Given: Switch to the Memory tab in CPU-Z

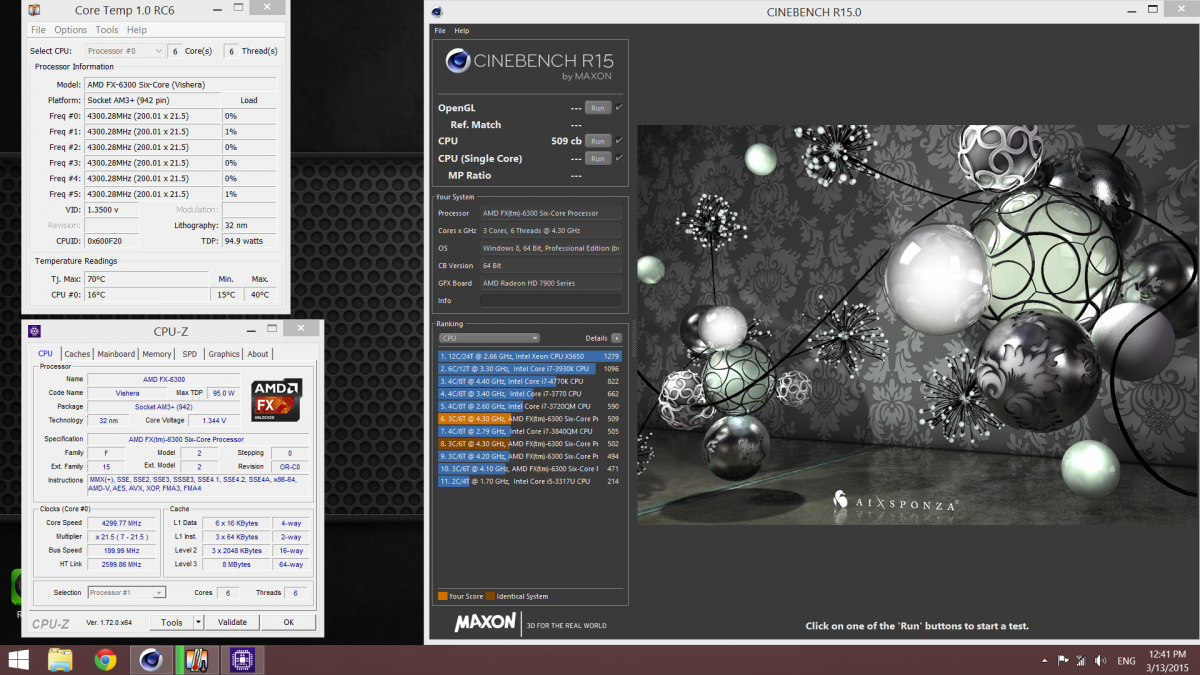Looking at the screenshot, I should 157,354.
